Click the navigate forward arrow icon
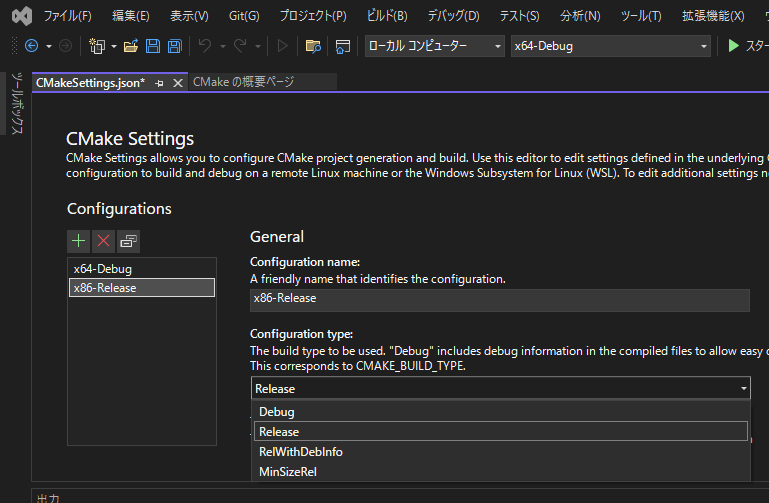The width and height of the screenshot is (769, 503). pos(65,46)
